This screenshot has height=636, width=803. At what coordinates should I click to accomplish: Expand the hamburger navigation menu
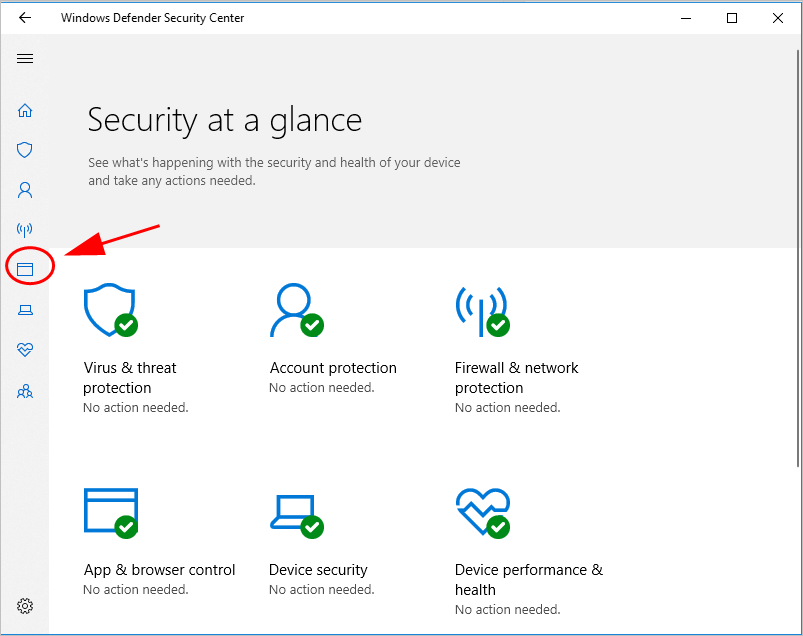click(x=25, y=59)
